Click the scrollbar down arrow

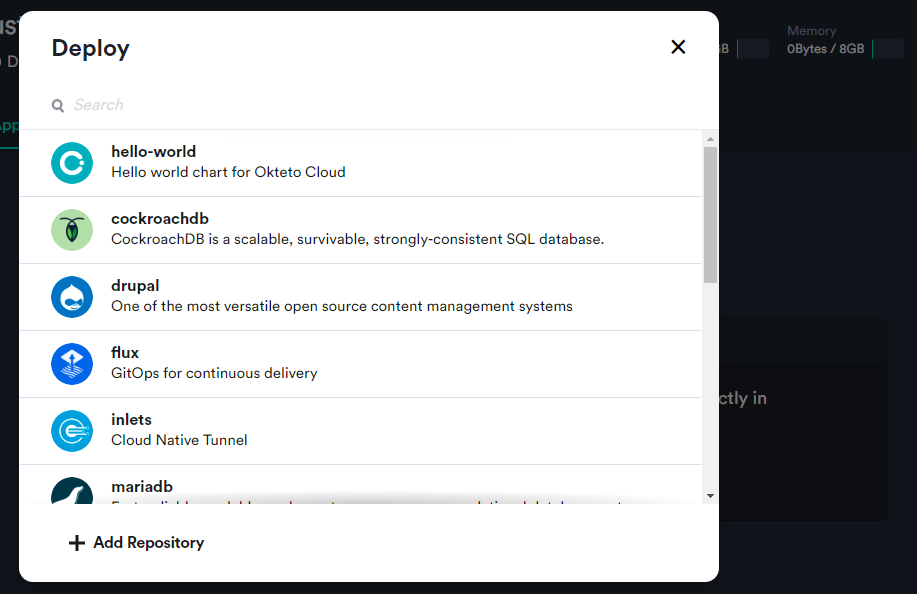[710, 495]
